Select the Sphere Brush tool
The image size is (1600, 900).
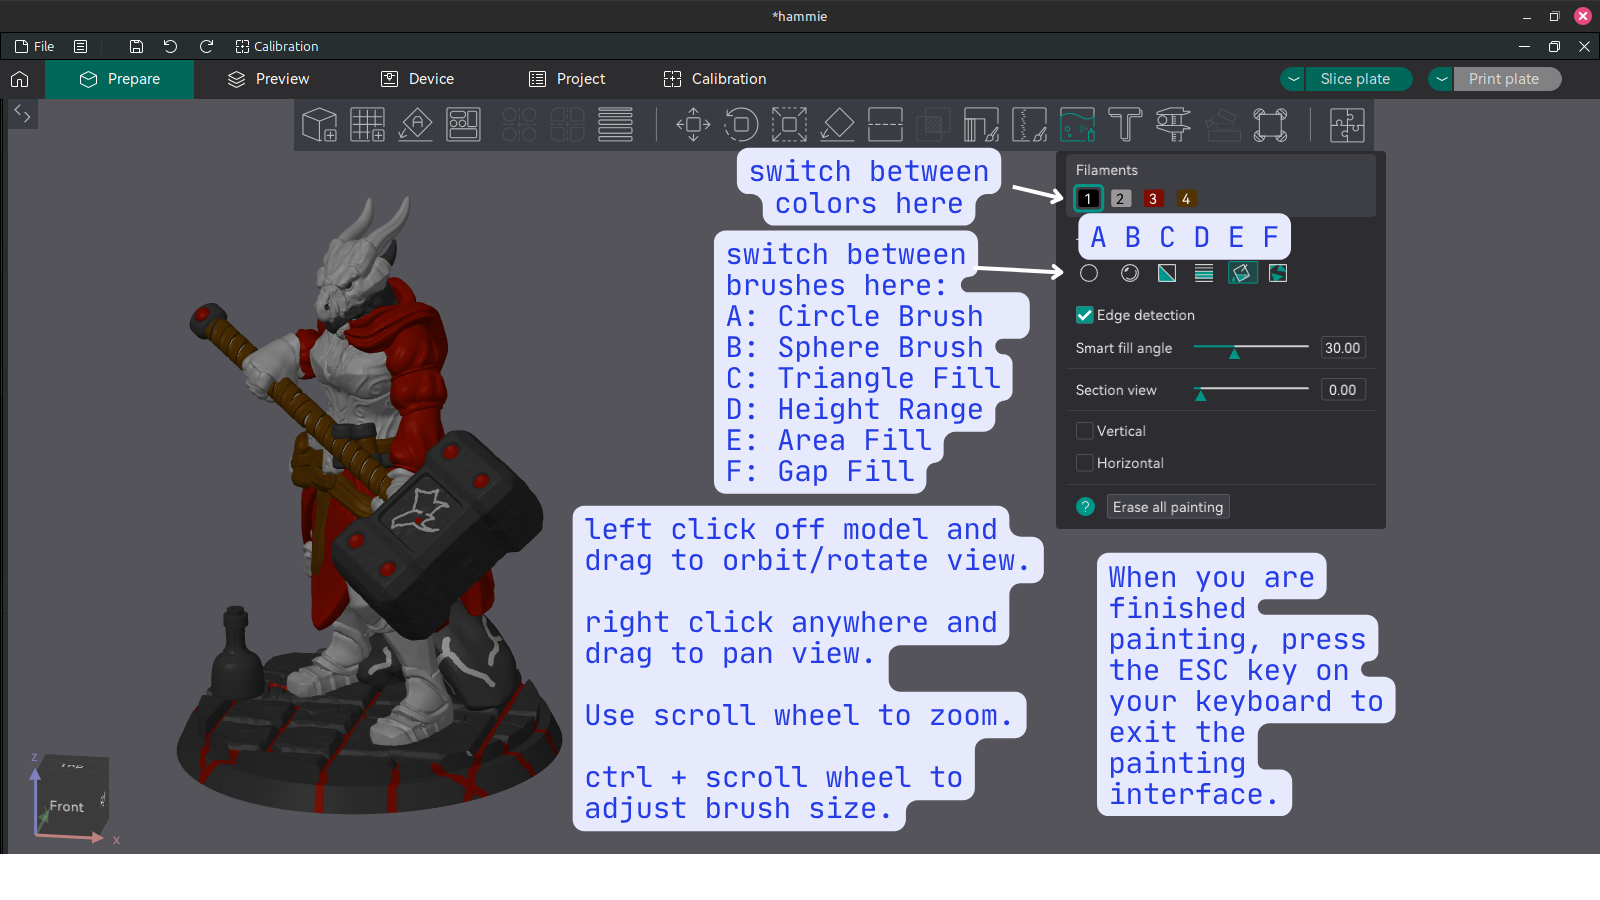pyautogui.click(x=1129, y=272)
